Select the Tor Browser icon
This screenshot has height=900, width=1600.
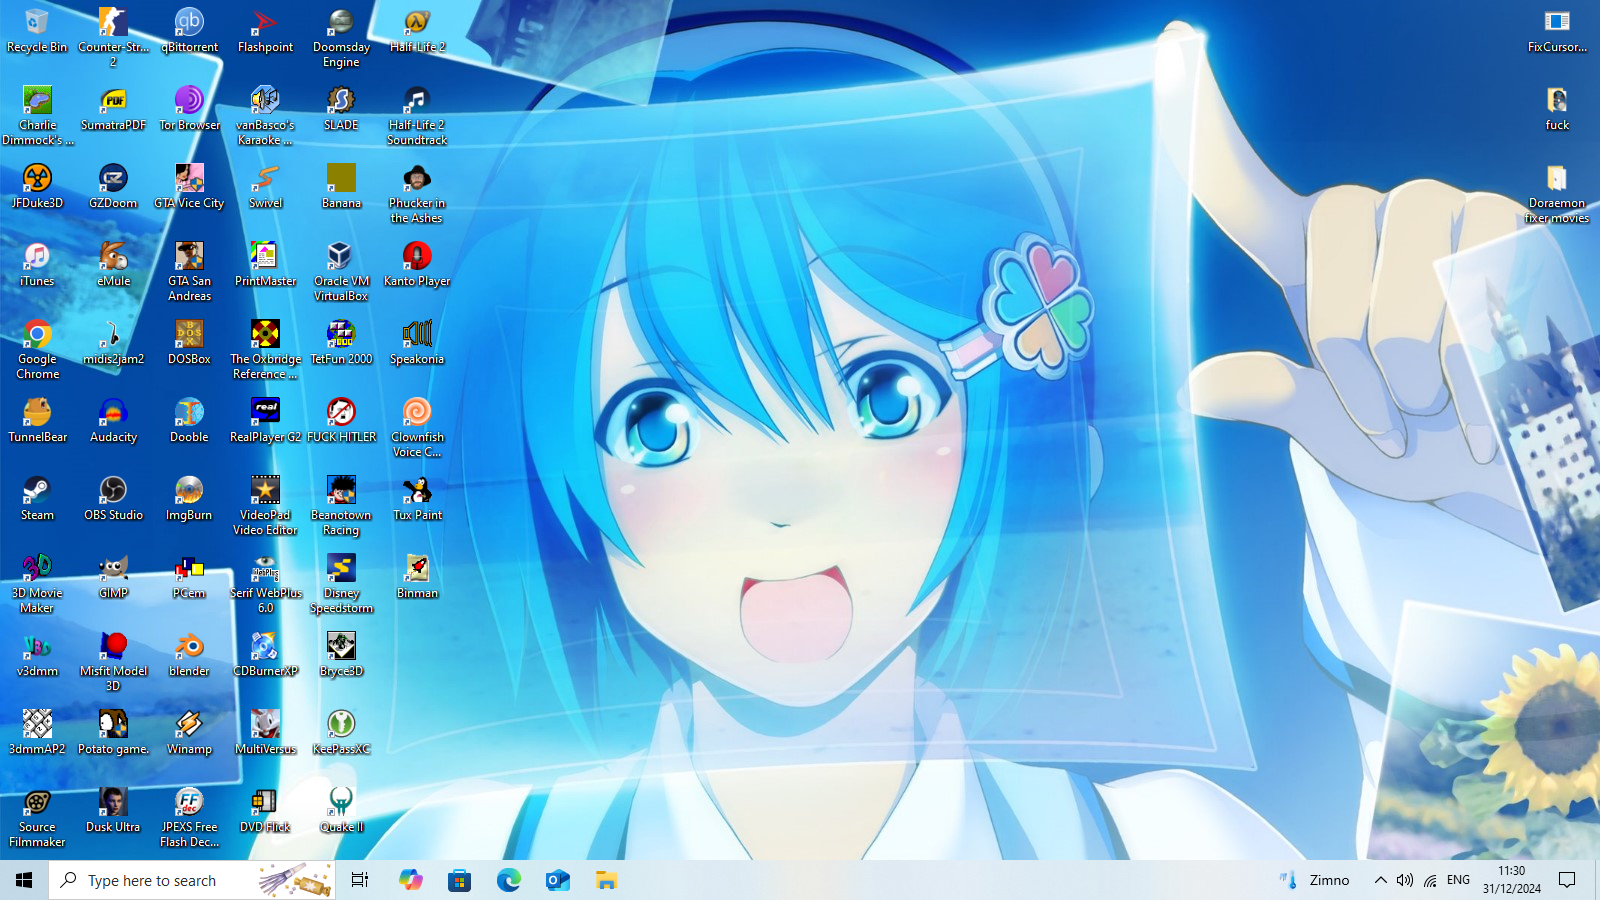coord(189,109)
